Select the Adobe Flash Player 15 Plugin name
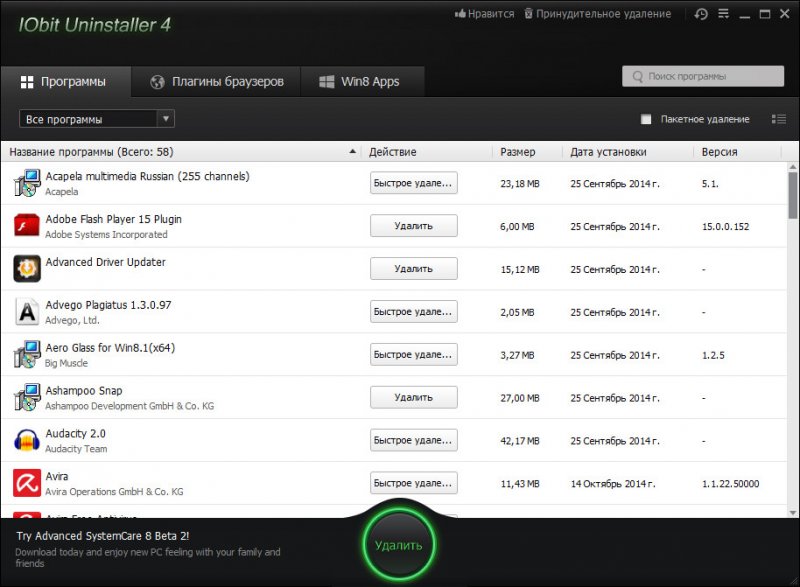Screen dimensions: 800x587 pyautogui.click(x=113, y=219)
